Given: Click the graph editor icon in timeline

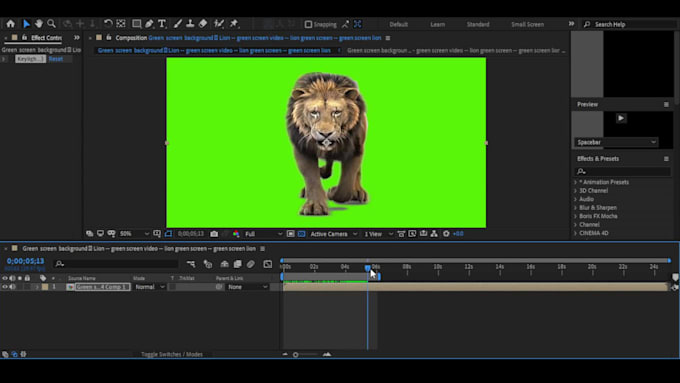Looking at the screenshot, I should [268, 264].
